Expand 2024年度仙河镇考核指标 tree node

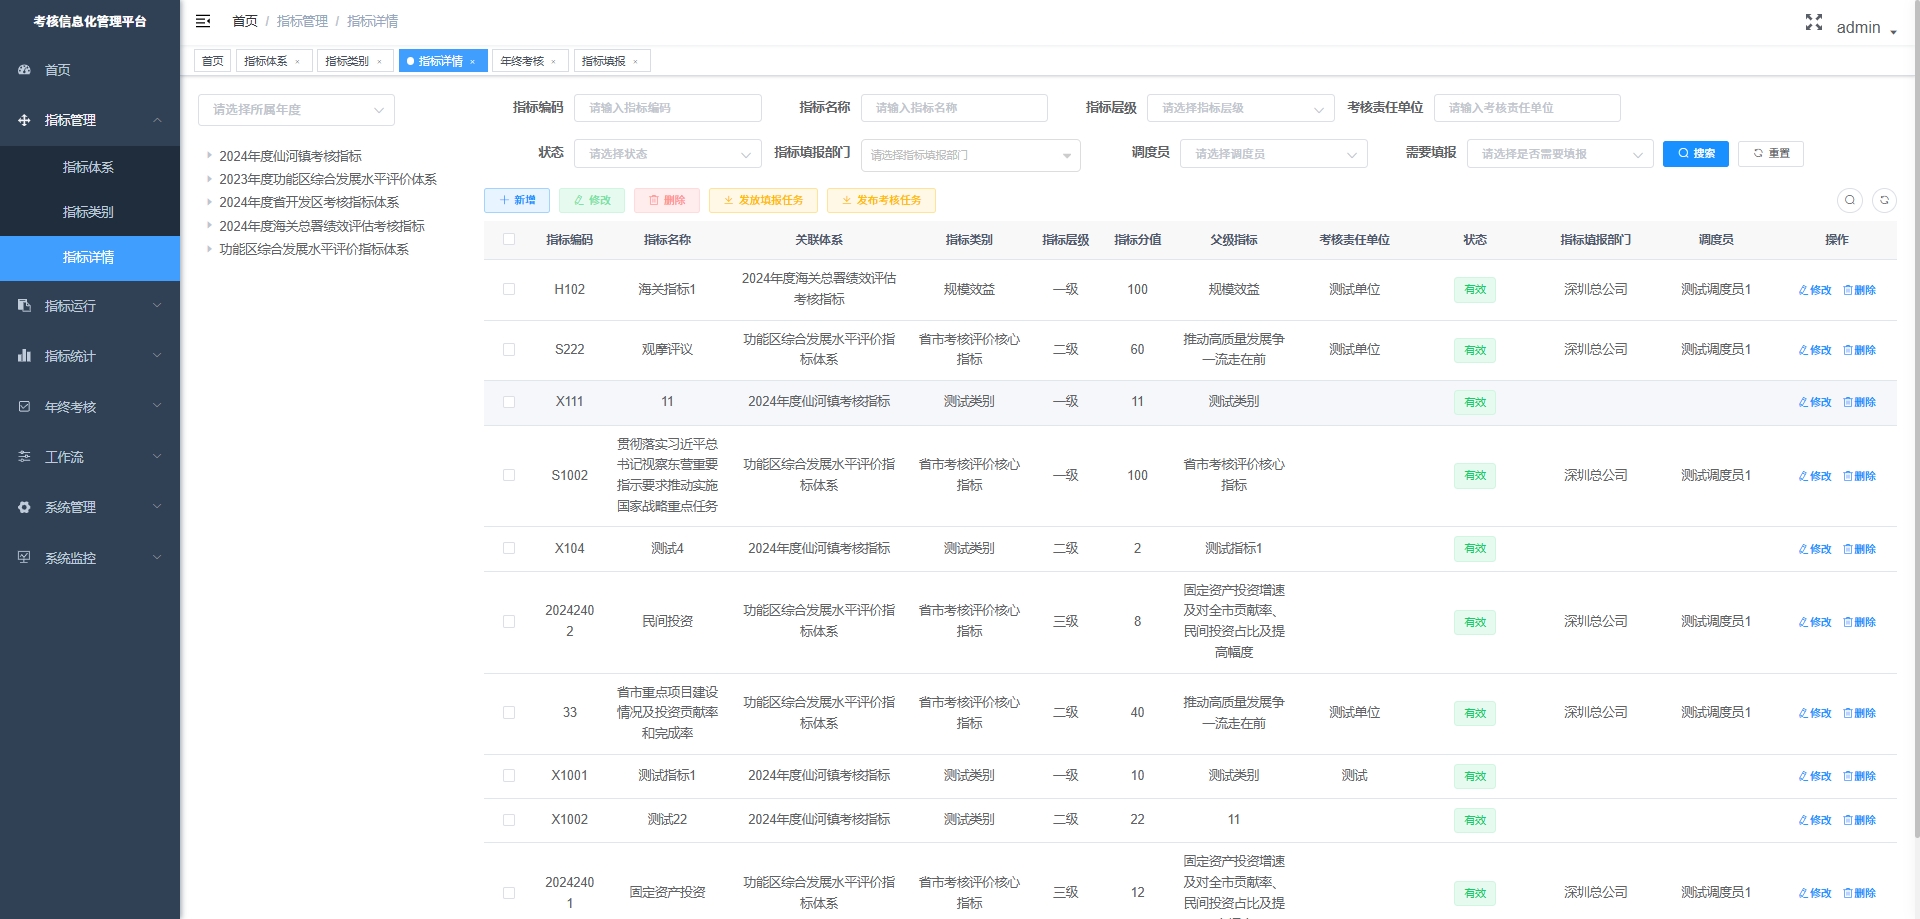[209, 156]
